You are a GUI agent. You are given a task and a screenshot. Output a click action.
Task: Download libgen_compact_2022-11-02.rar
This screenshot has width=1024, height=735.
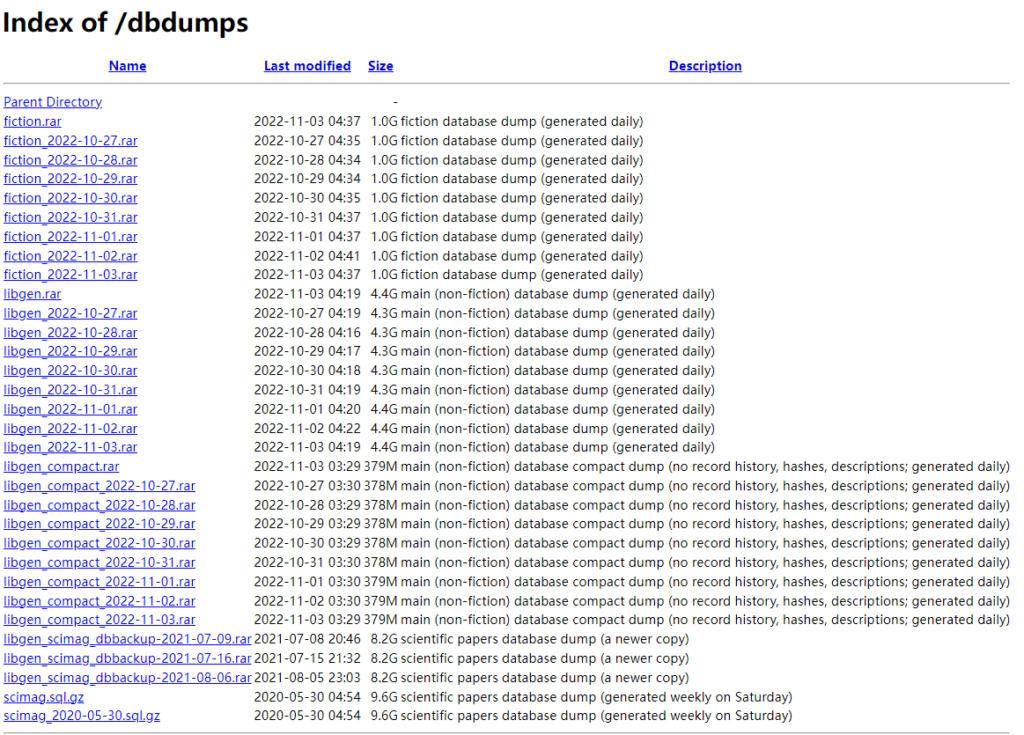point(99,601)
